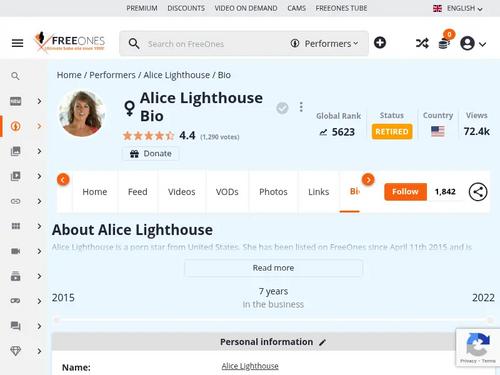The width and height of the screenshot is (500, 375).
Task: Click the United States flag icon
Action: 438,131
